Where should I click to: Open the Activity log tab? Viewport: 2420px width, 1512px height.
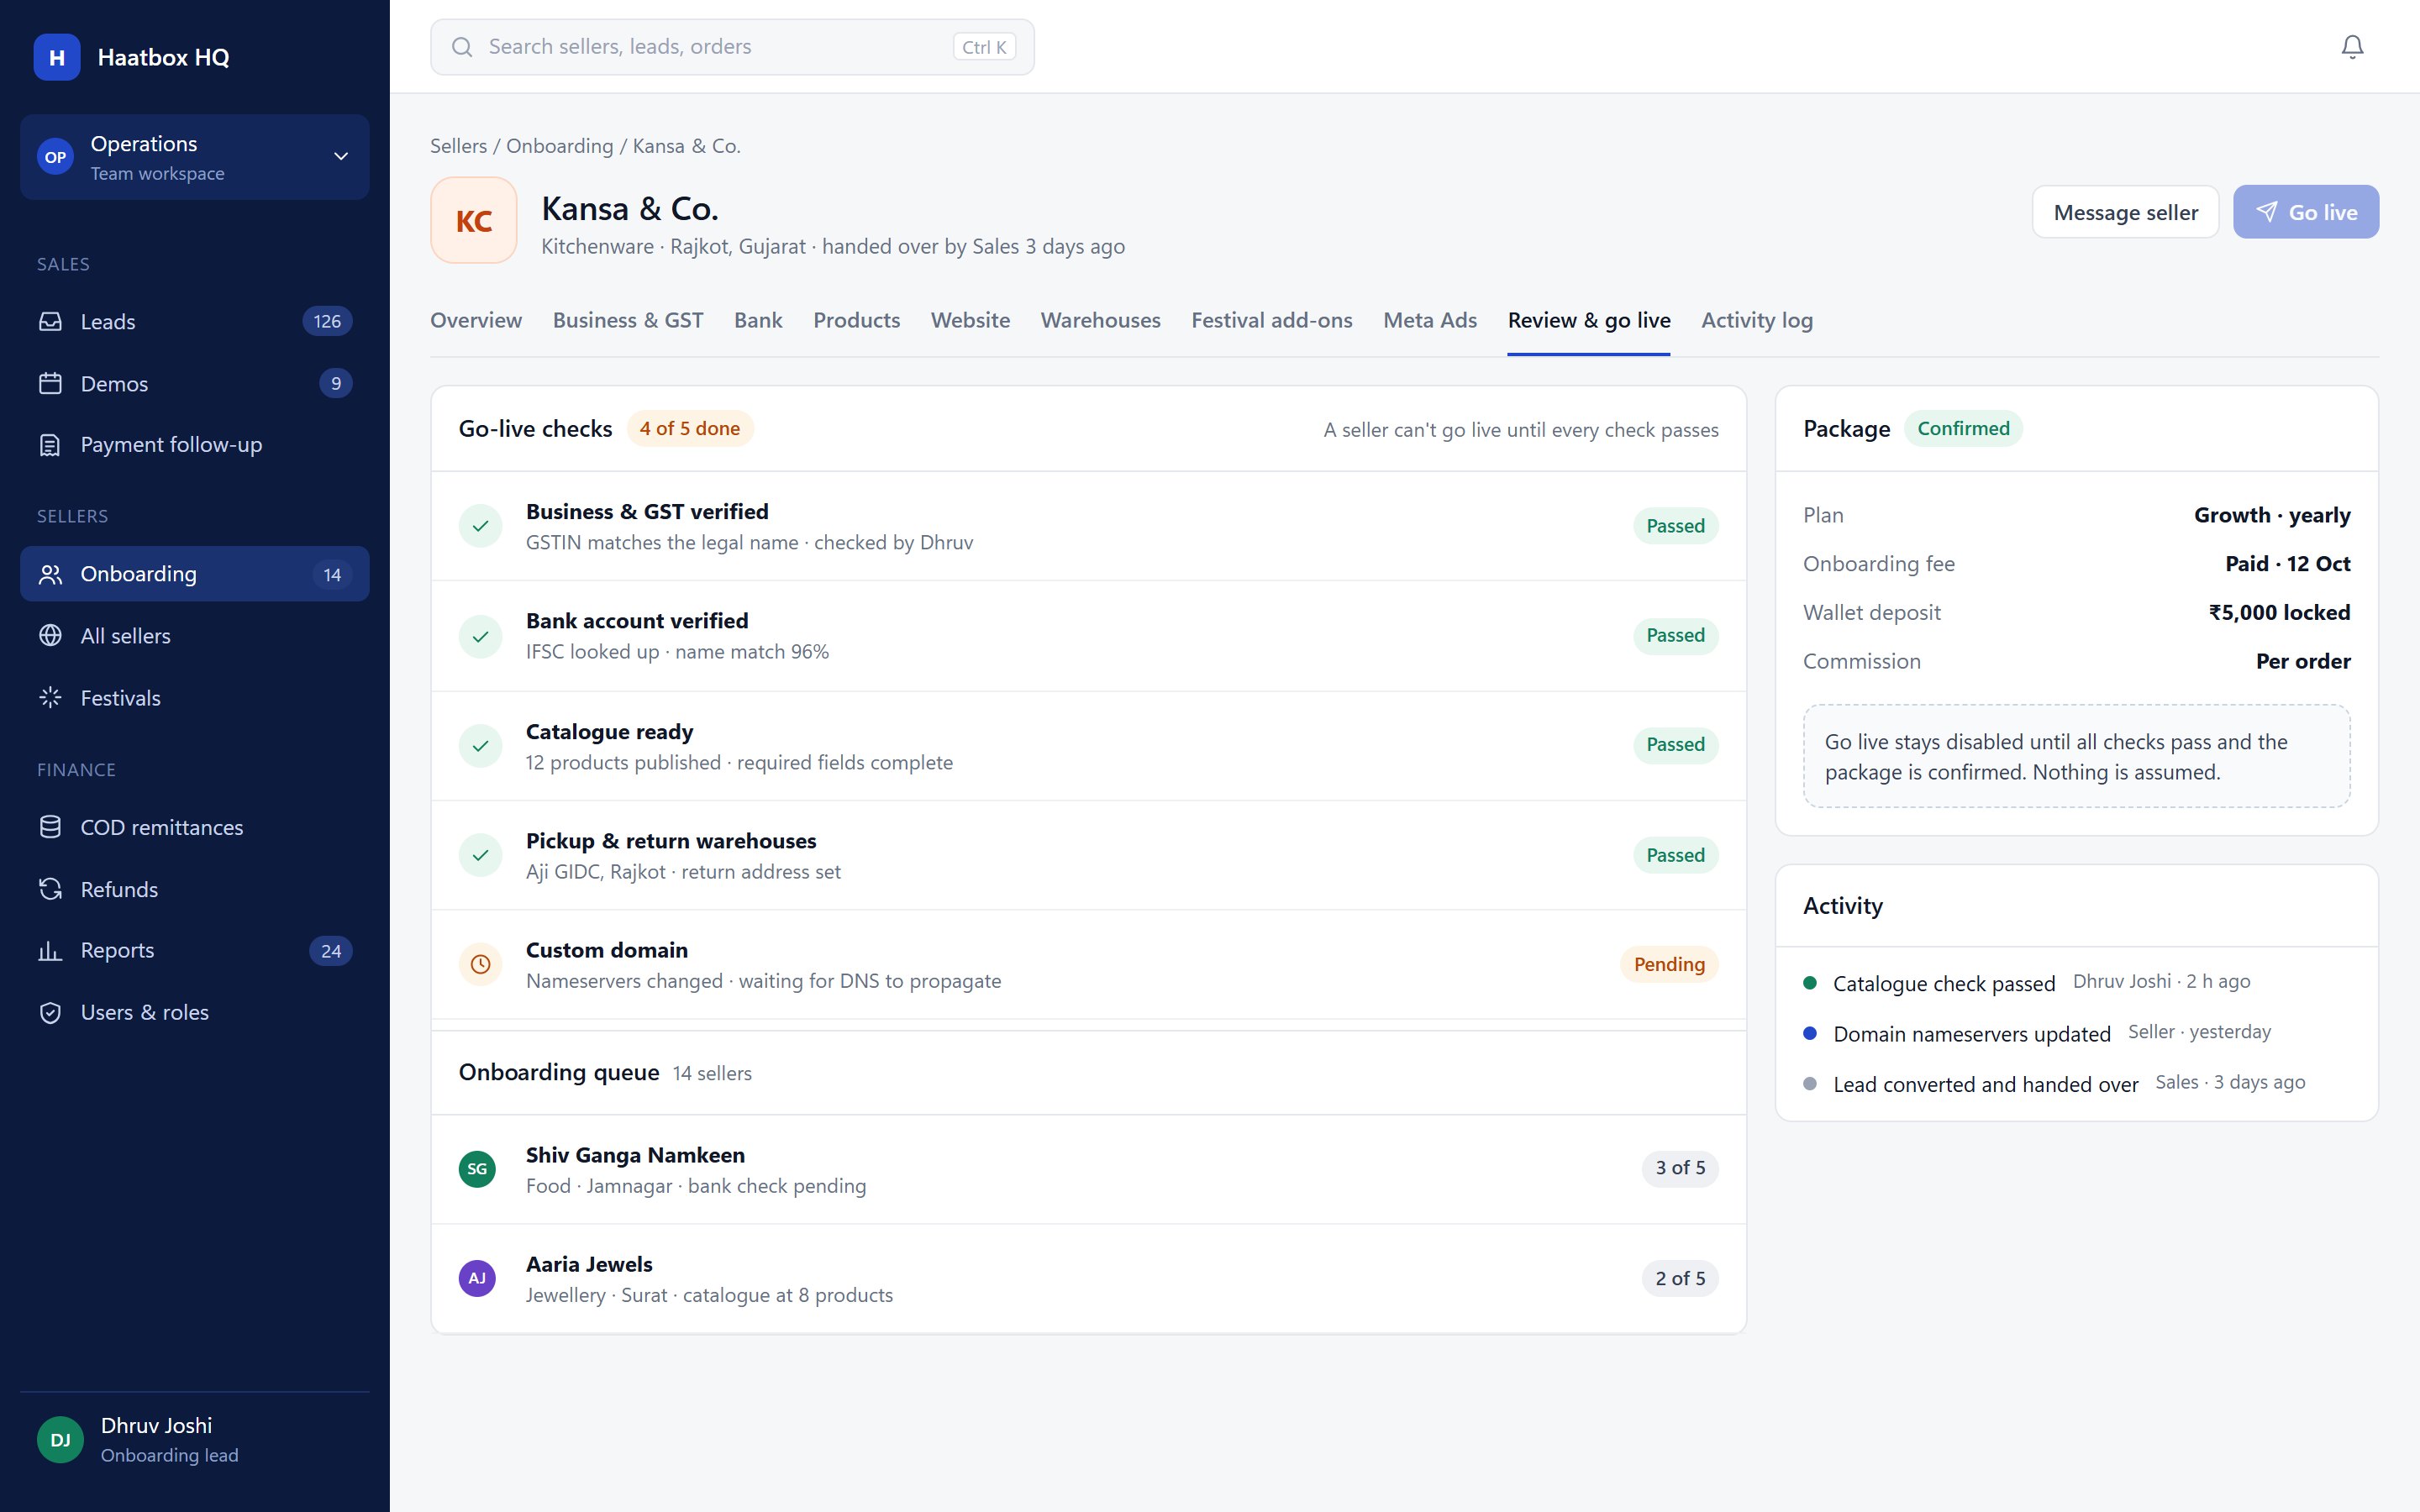click(x=1757, y=320)
